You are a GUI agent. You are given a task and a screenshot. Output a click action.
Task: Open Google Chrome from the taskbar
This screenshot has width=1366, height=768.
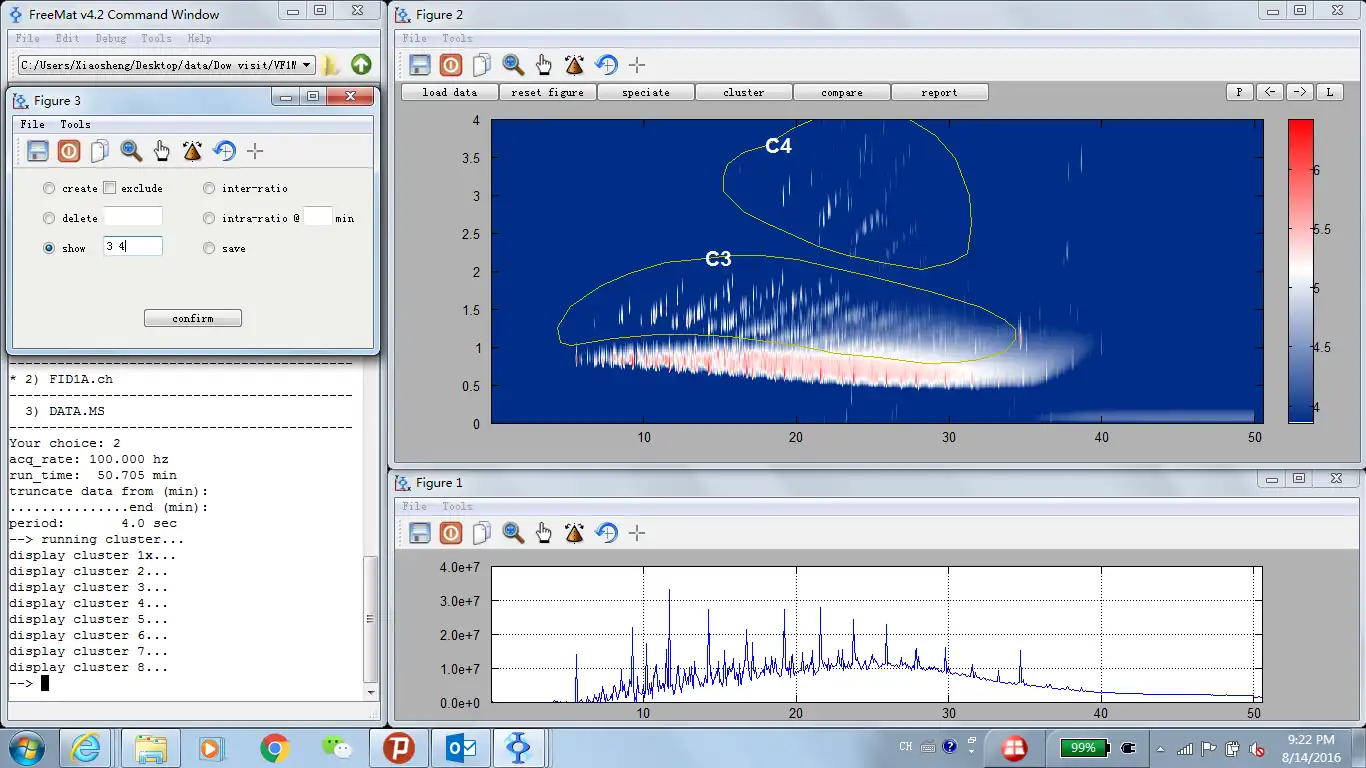point(275,747)
